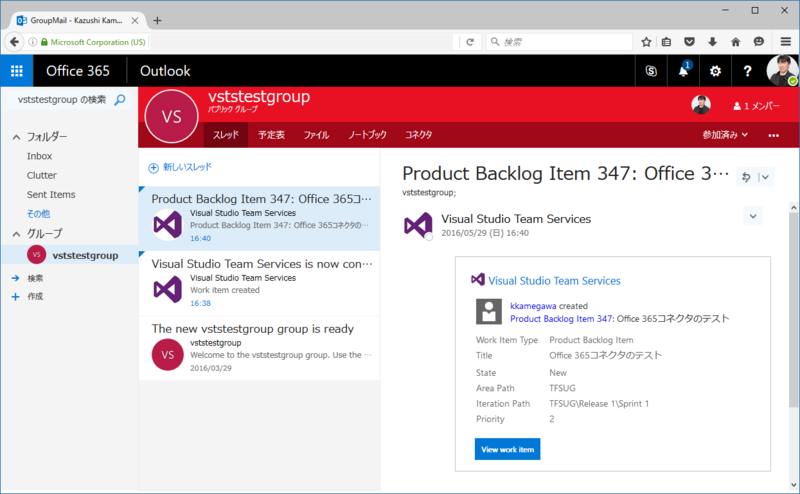Open the Office 365 app launcher grid
The width and height of the screenshot is (800, 494).
click(16, 71)
